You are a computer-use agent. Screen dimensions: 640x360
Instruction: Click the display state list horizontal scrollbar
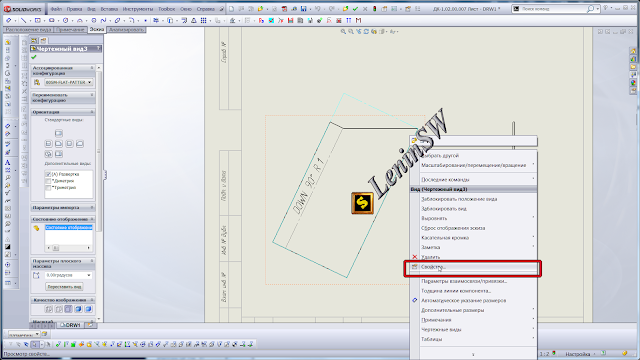[x=69, y=248]
